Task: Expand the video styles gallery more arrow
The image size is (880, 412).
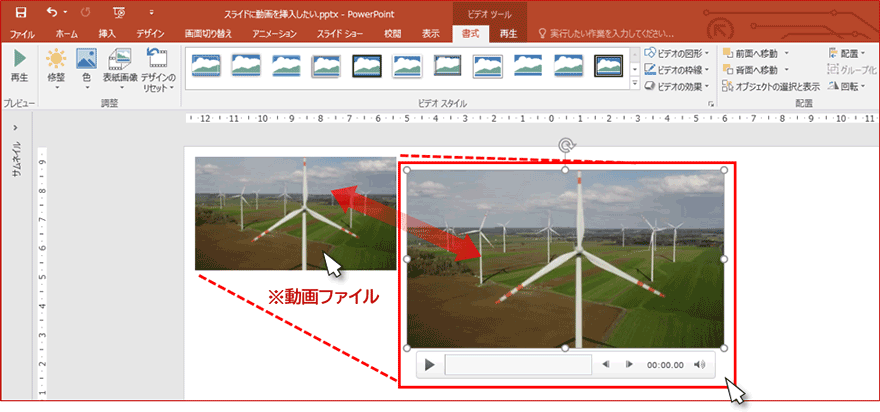Action: (x=635, y=83)
